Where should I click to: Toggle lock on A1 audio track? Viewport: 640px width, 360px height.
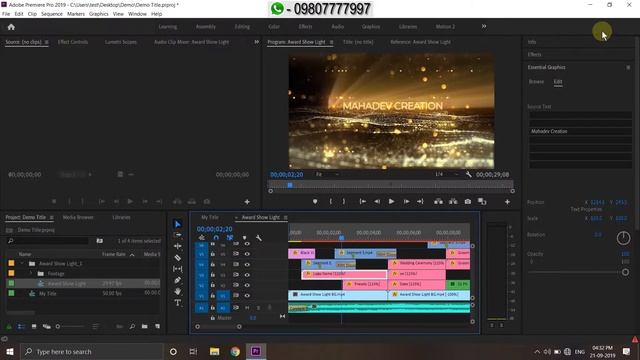tap(213, 307)
